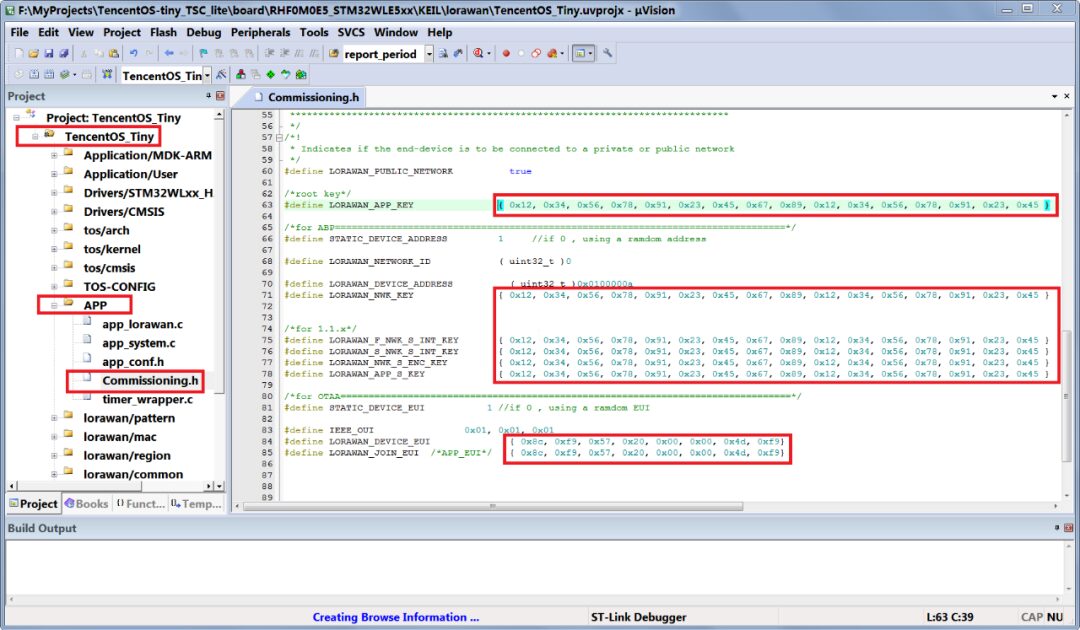Viewport: 1080px width, 630px height.
Task: Open Manage Project Items icon
Action: click(x=240, y=75)
